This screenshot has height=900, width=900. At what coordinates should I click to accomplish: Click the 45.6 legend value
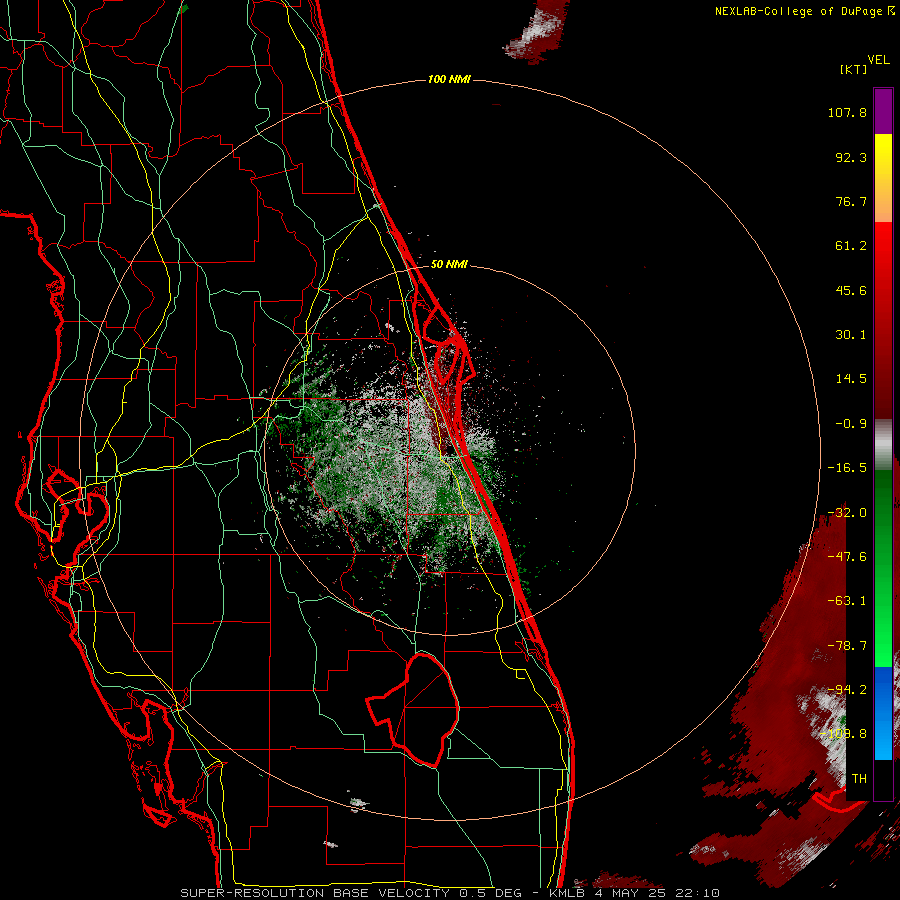tap(851, 290)
